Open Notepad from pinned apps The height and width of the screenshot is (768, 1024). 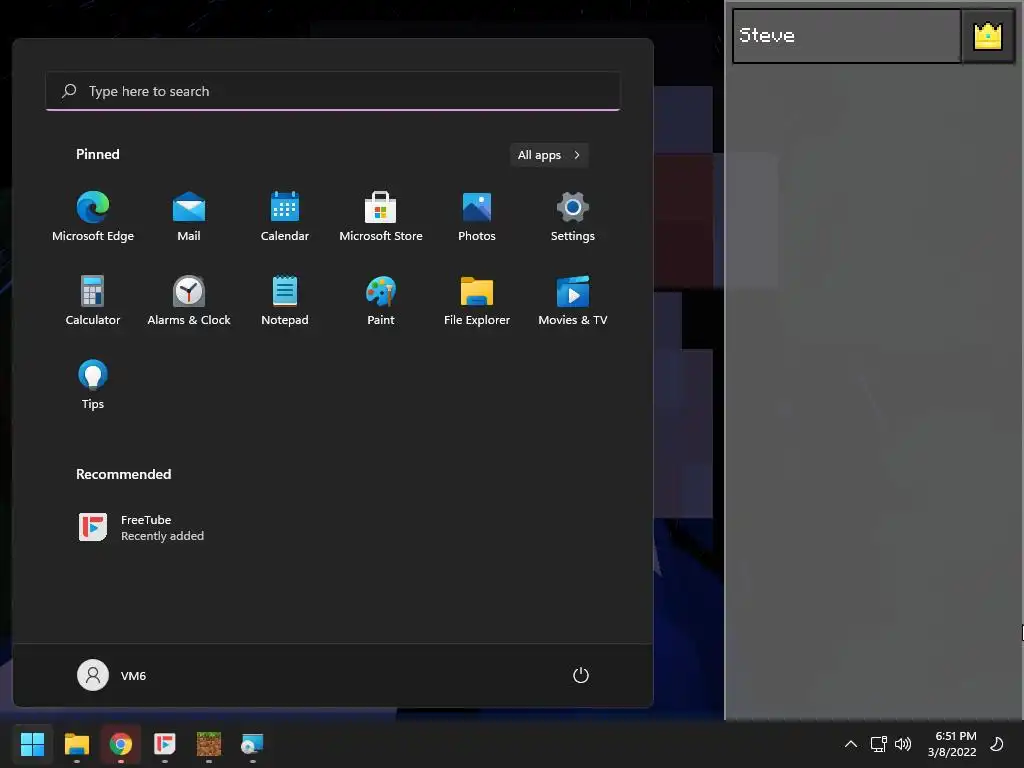click(285, 300)
